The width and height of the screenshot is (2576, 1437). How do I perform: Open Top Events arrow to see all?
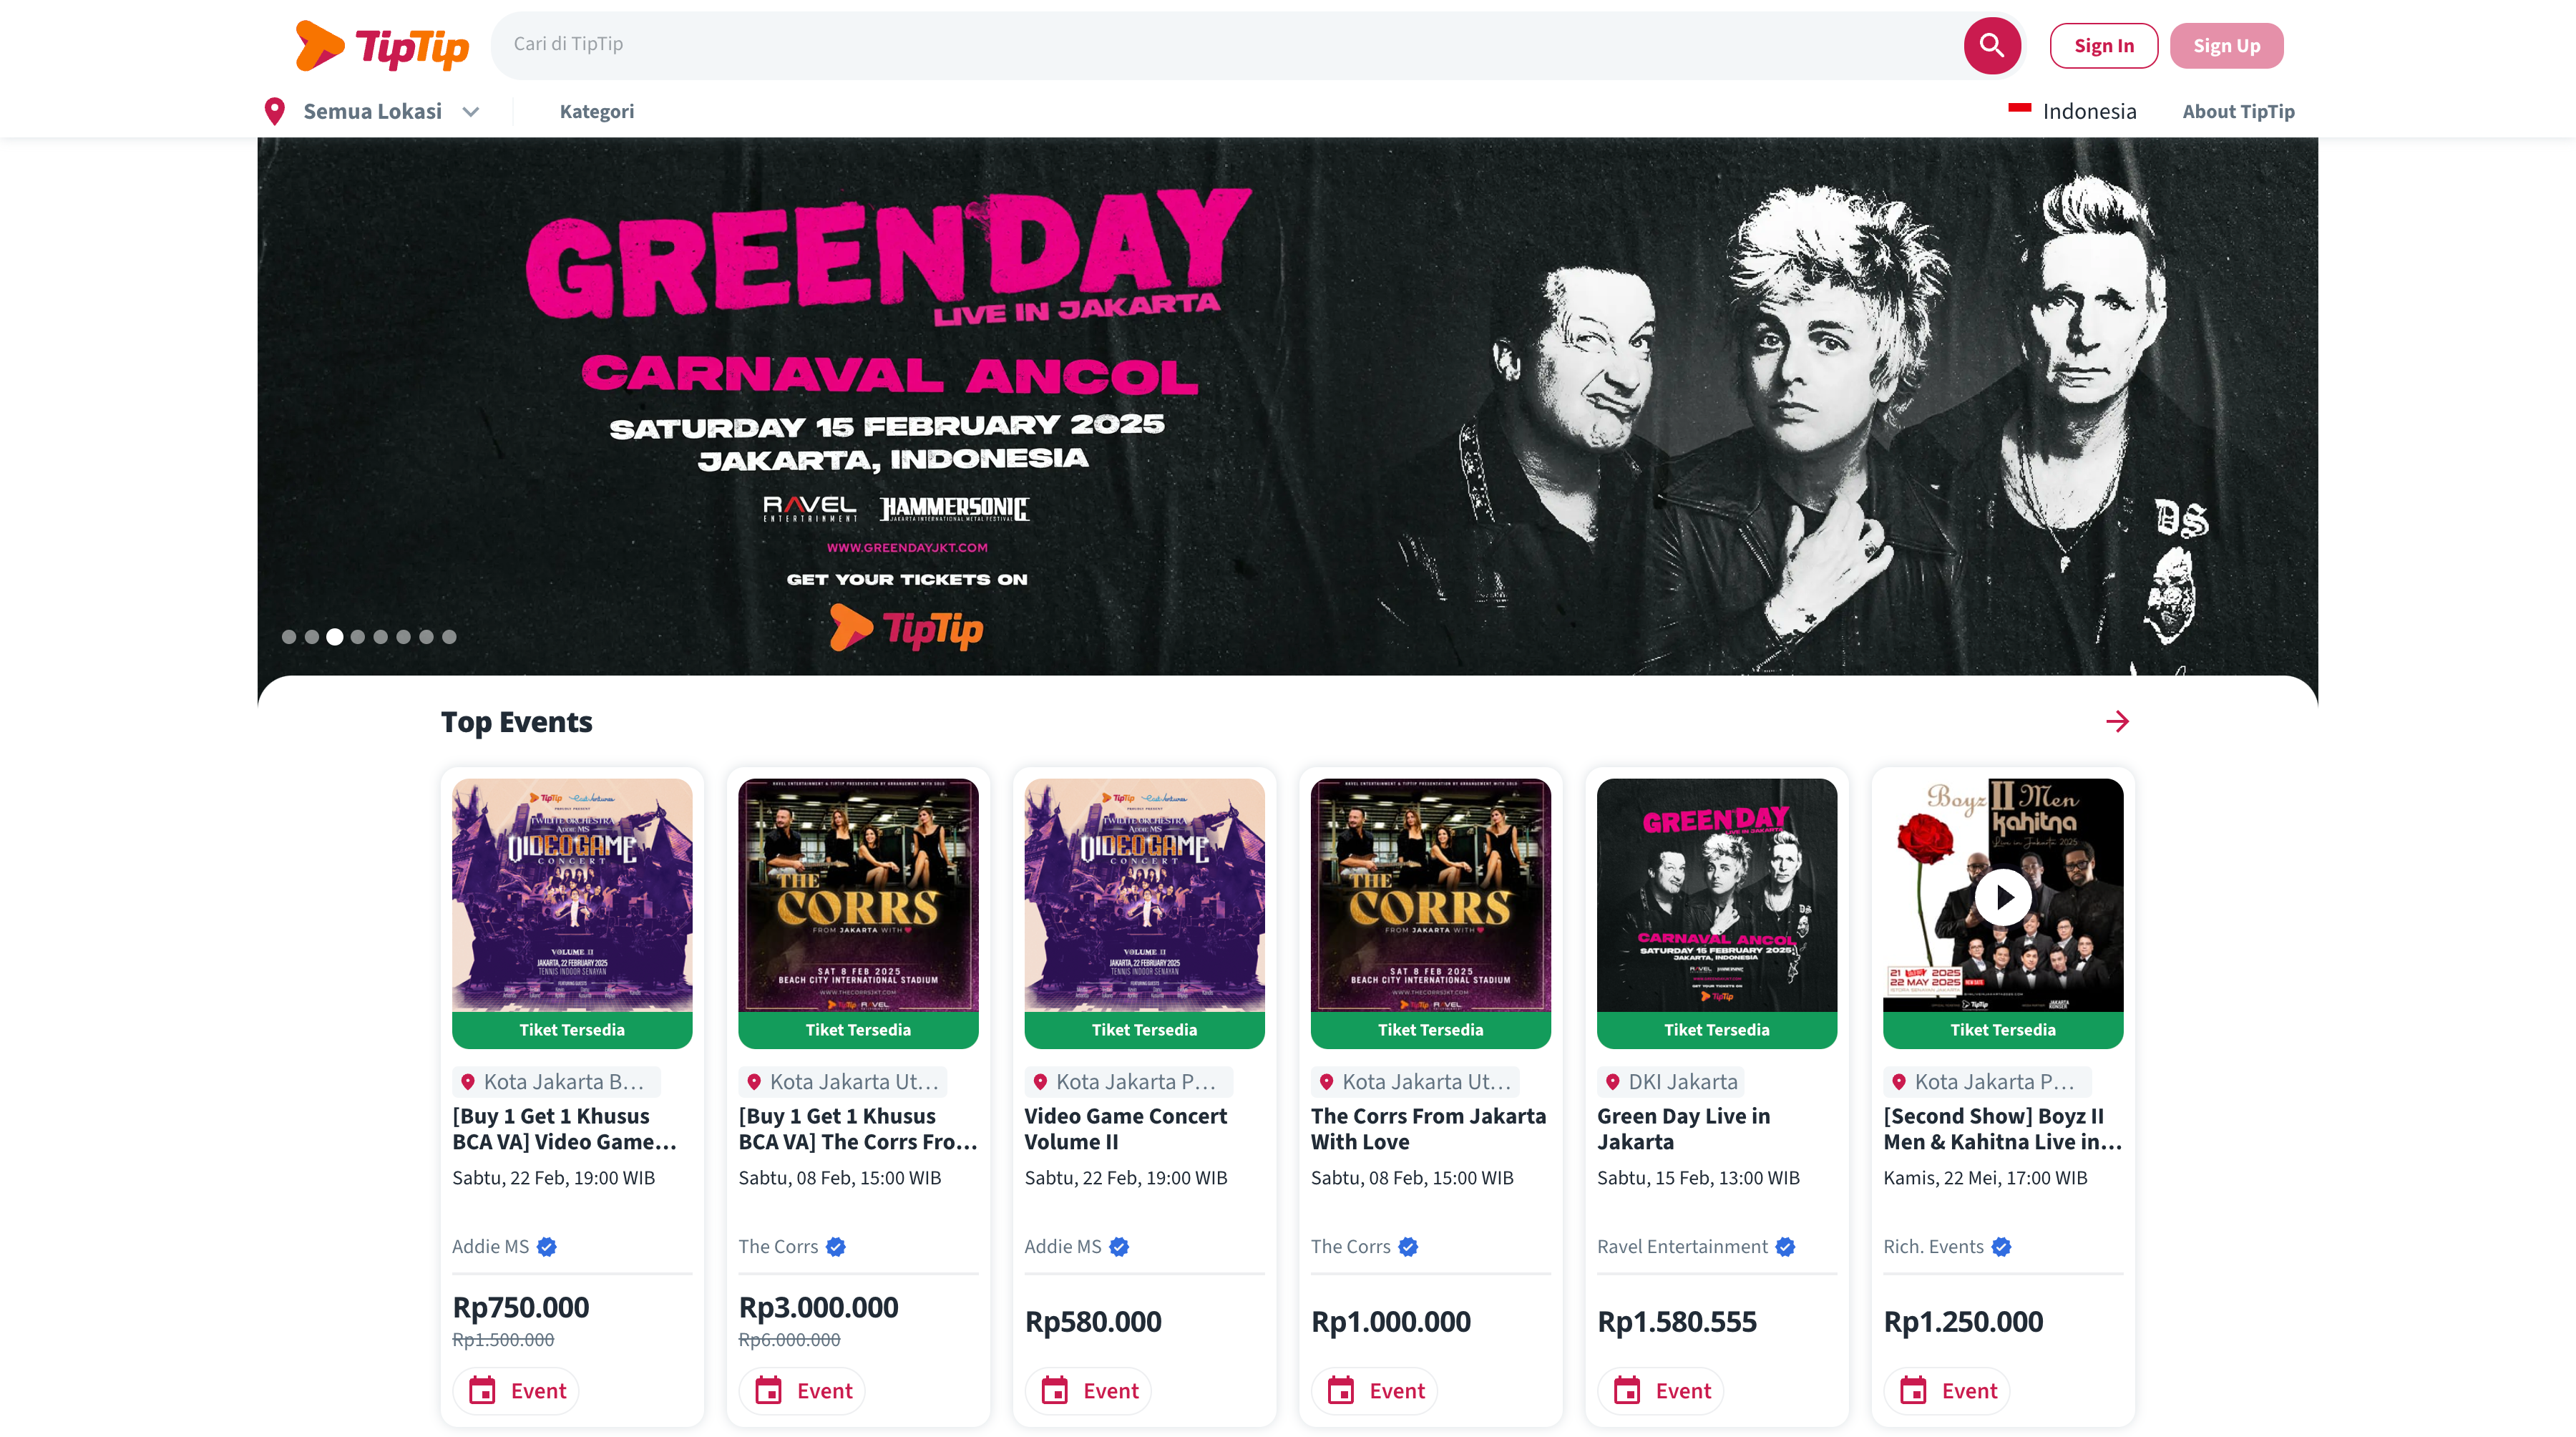tap(2117, 721)
